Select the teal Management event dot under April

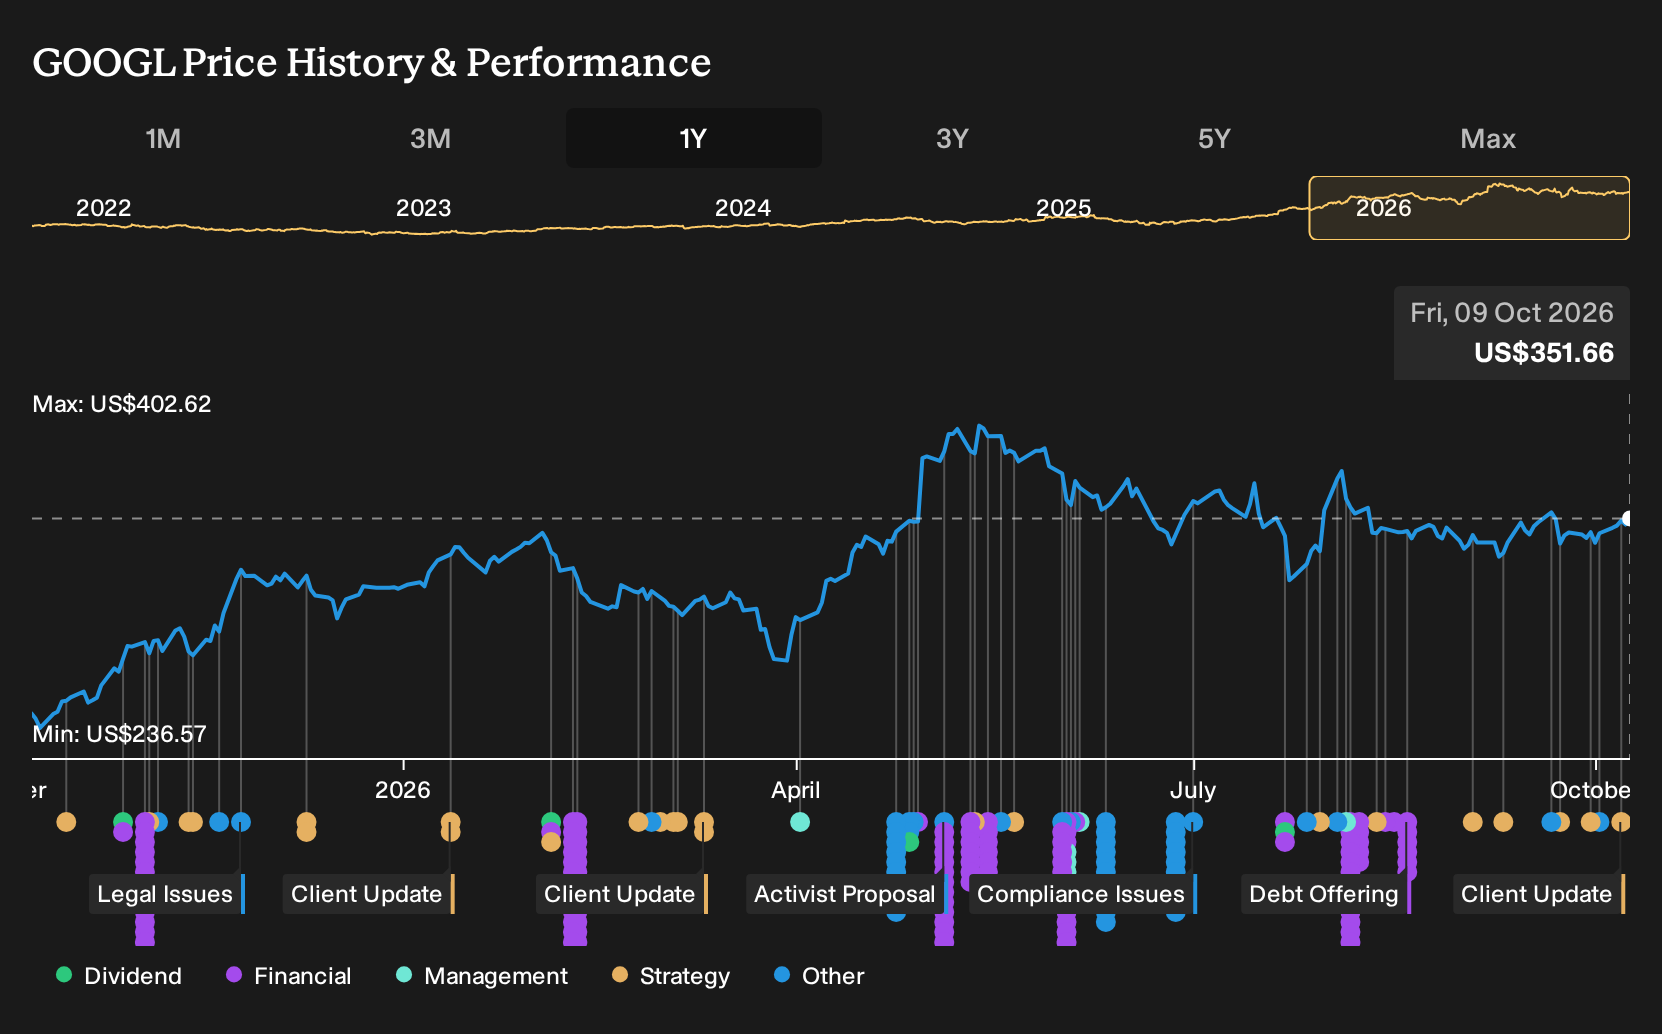pyautogui.click(x=800, y=822)
